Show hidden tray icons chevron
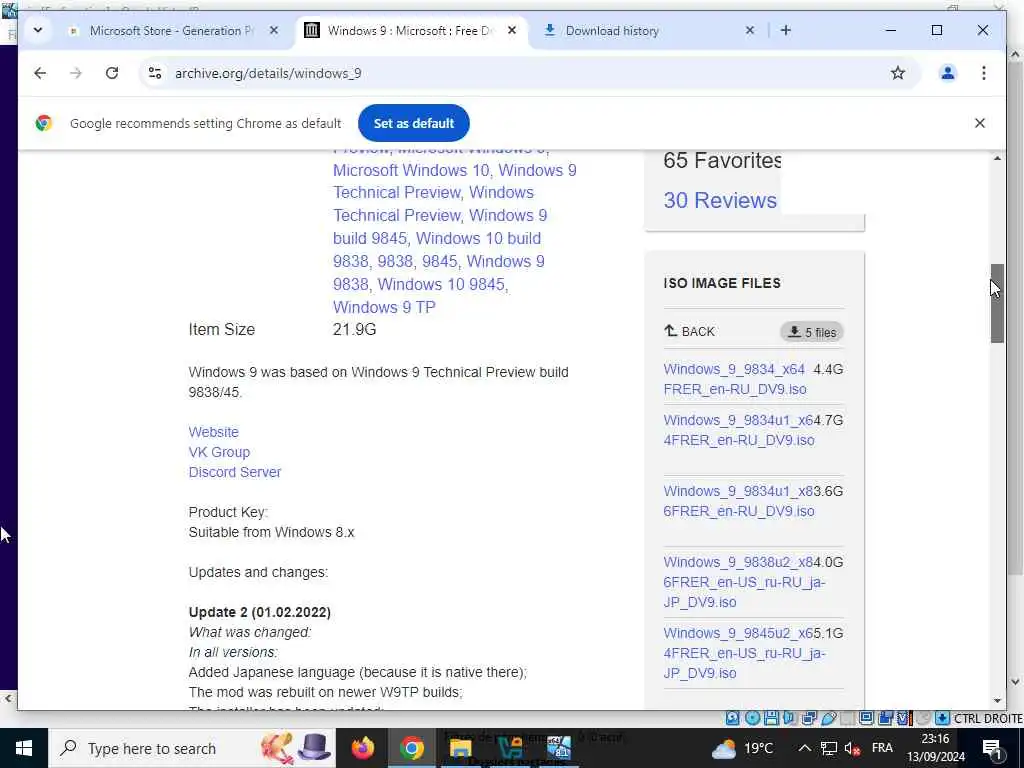 point(805,748)
